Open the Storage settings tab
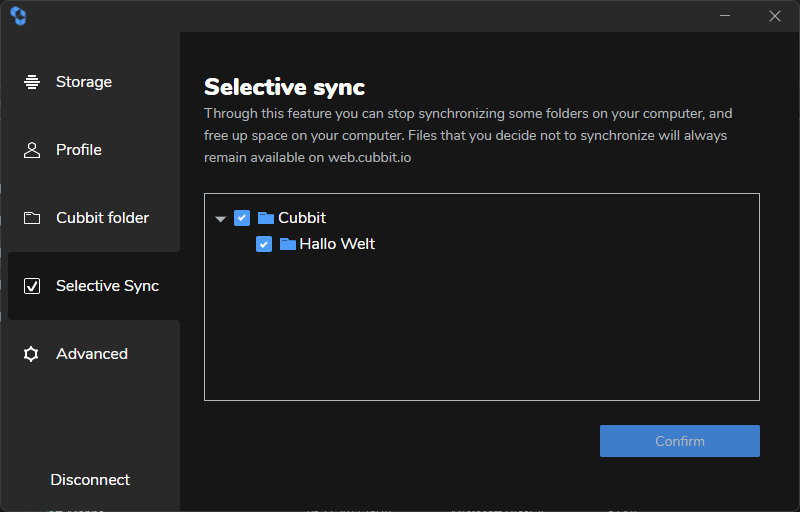 (94, 82)
